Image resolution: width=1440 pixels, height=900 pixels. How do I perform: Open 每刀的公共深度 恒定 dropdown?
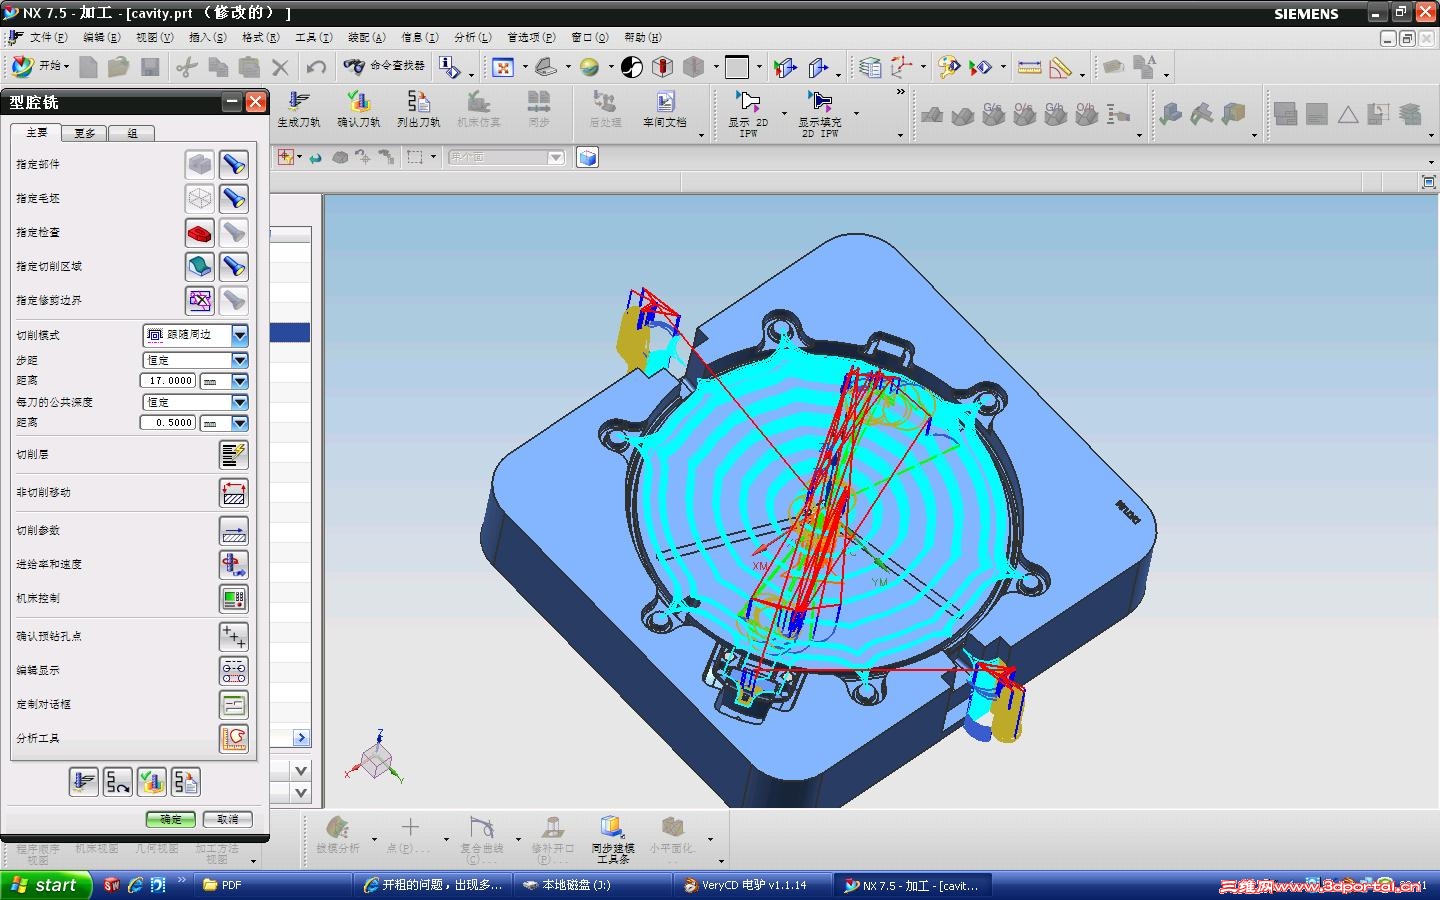[239, 402]
